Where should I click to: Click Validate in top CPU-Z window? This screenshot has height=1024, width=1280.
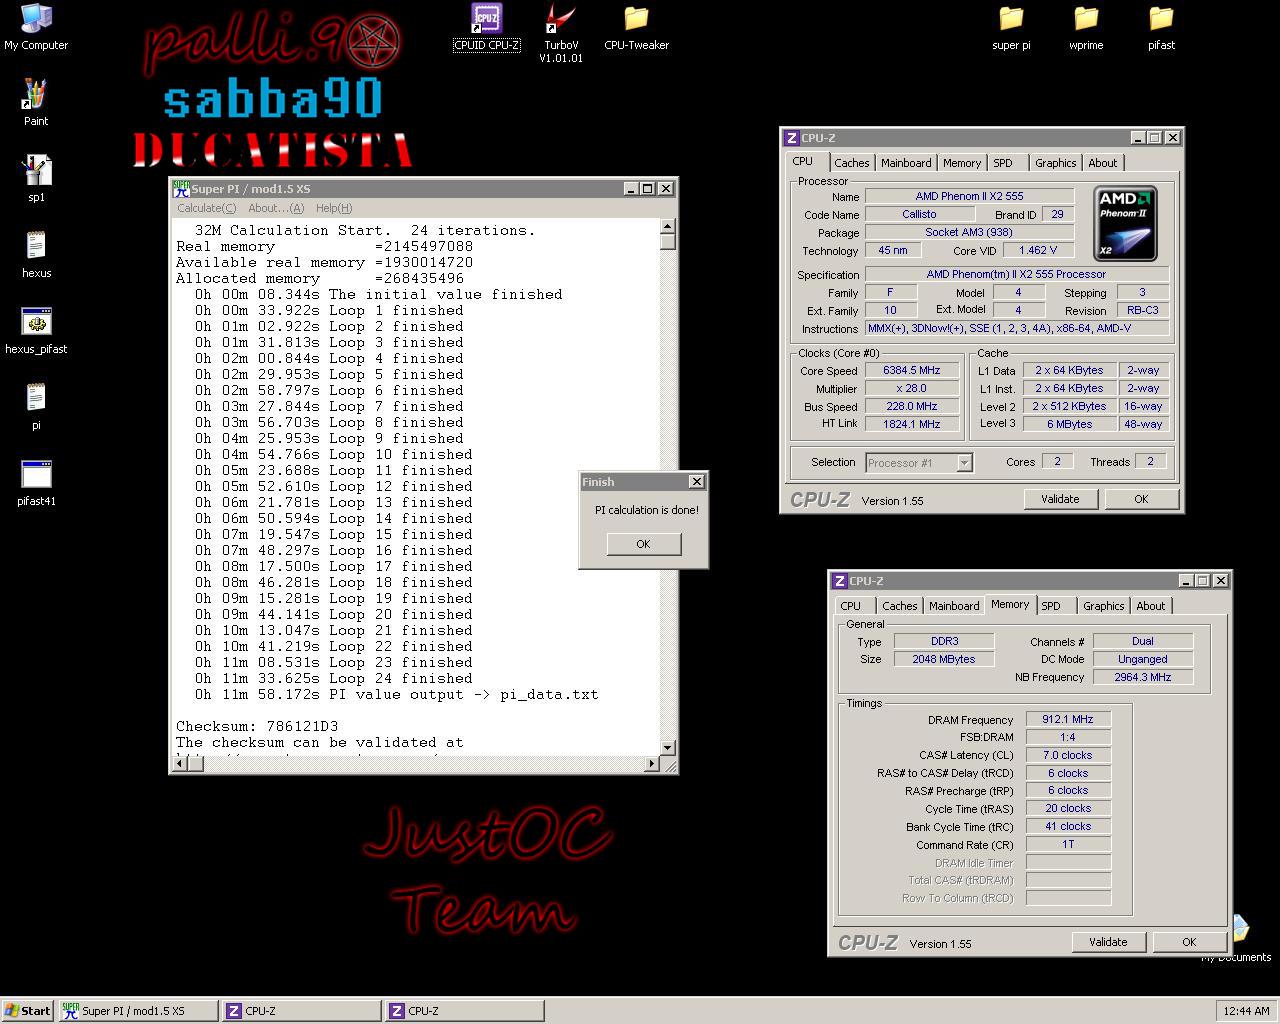coord(1060,499)
